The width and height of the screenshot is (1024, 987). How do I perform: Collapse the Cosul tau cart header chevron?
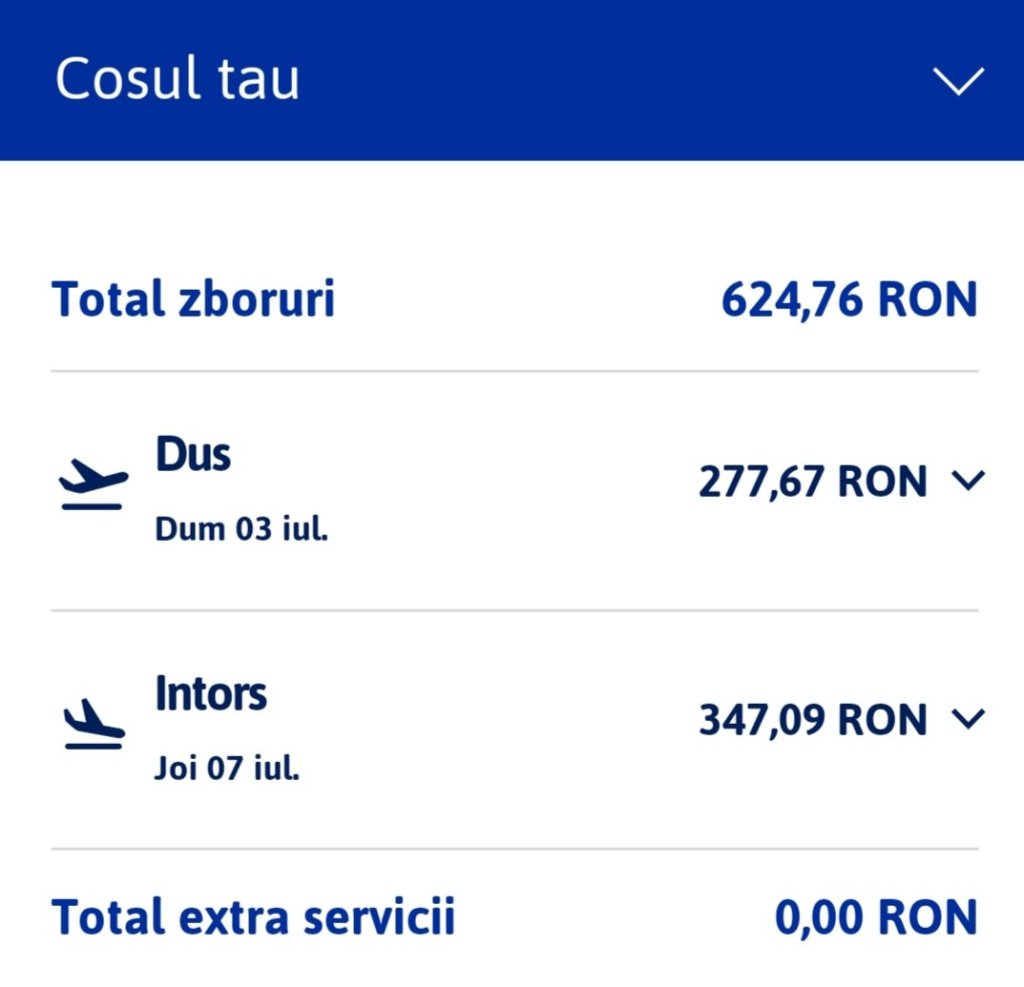click(958, 81)
